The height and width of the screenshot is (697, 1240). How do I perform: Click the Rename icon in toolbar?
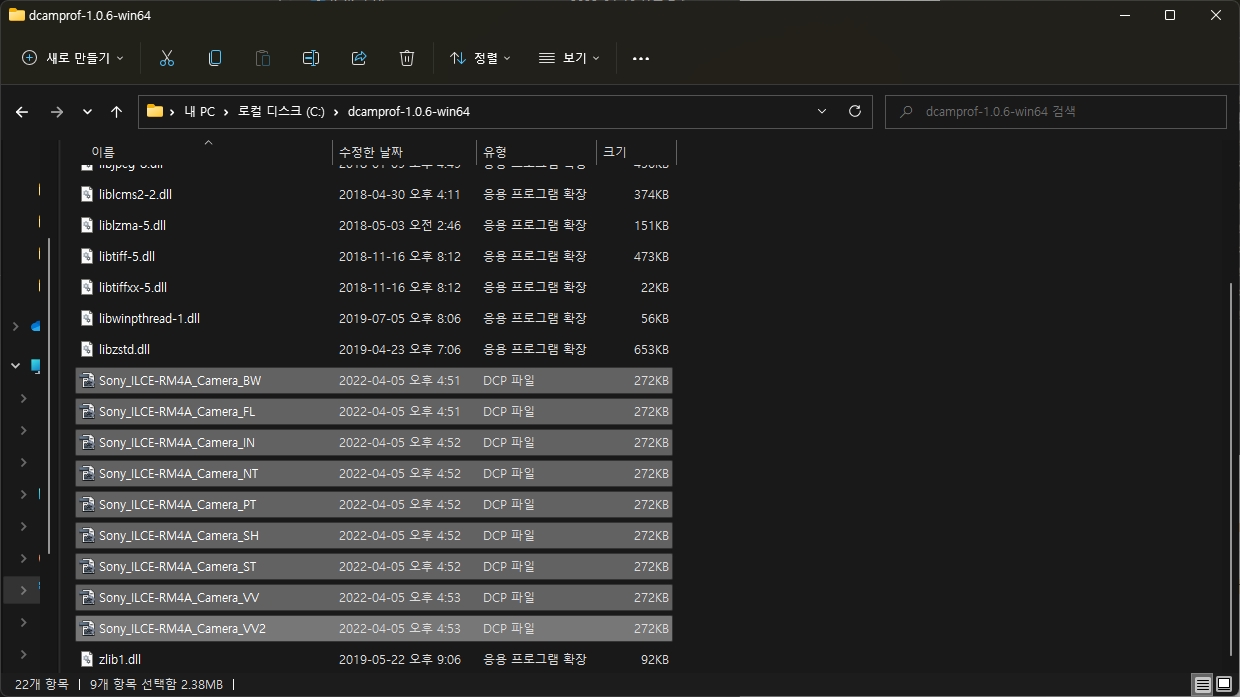point(311,58)
